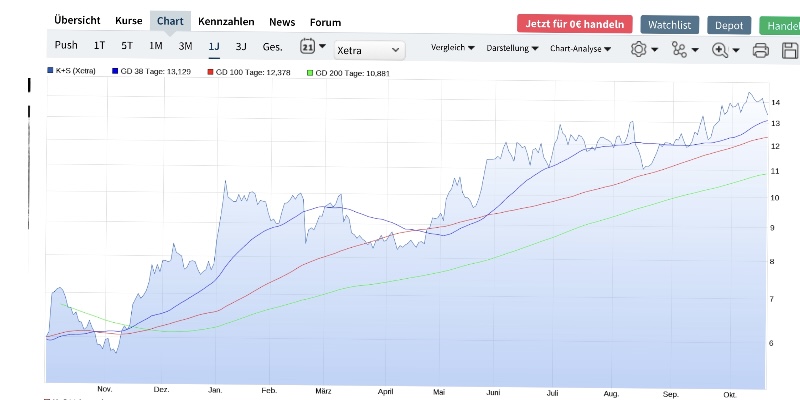Open the Xetra exchange dropdown

(x=368, y=49)
